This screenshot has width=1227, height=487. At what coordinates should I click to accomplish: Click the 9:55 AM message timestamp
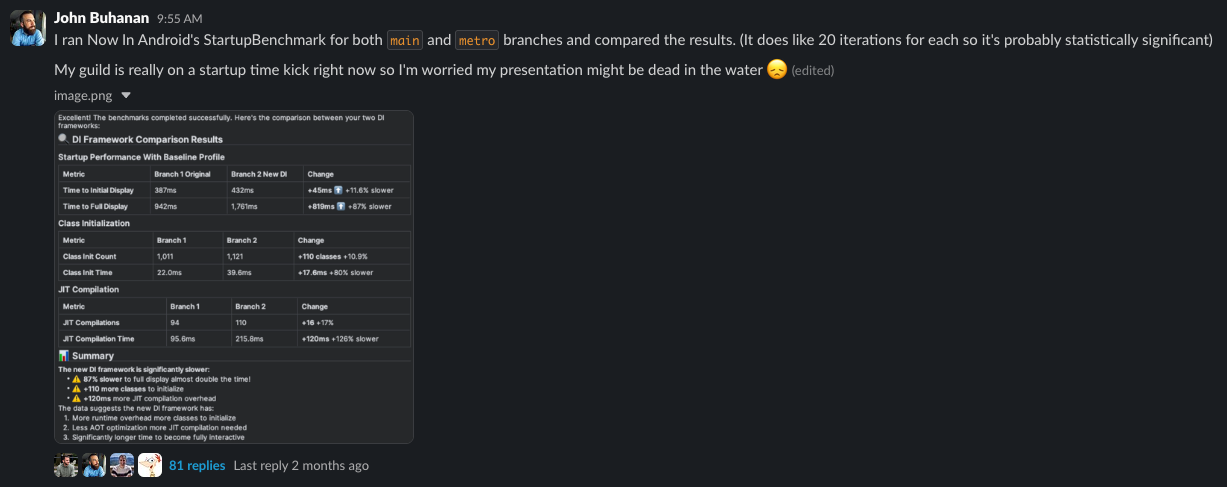point(180,18)
